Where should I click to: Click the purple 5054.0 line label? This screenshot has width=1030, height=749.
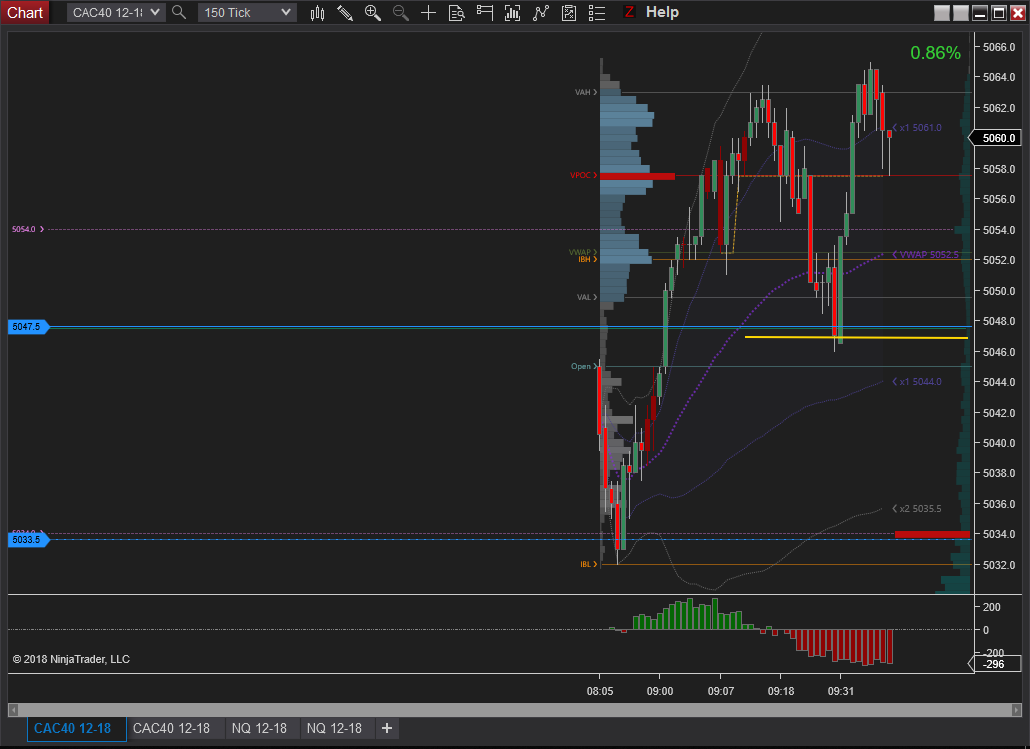click(28, 229)
